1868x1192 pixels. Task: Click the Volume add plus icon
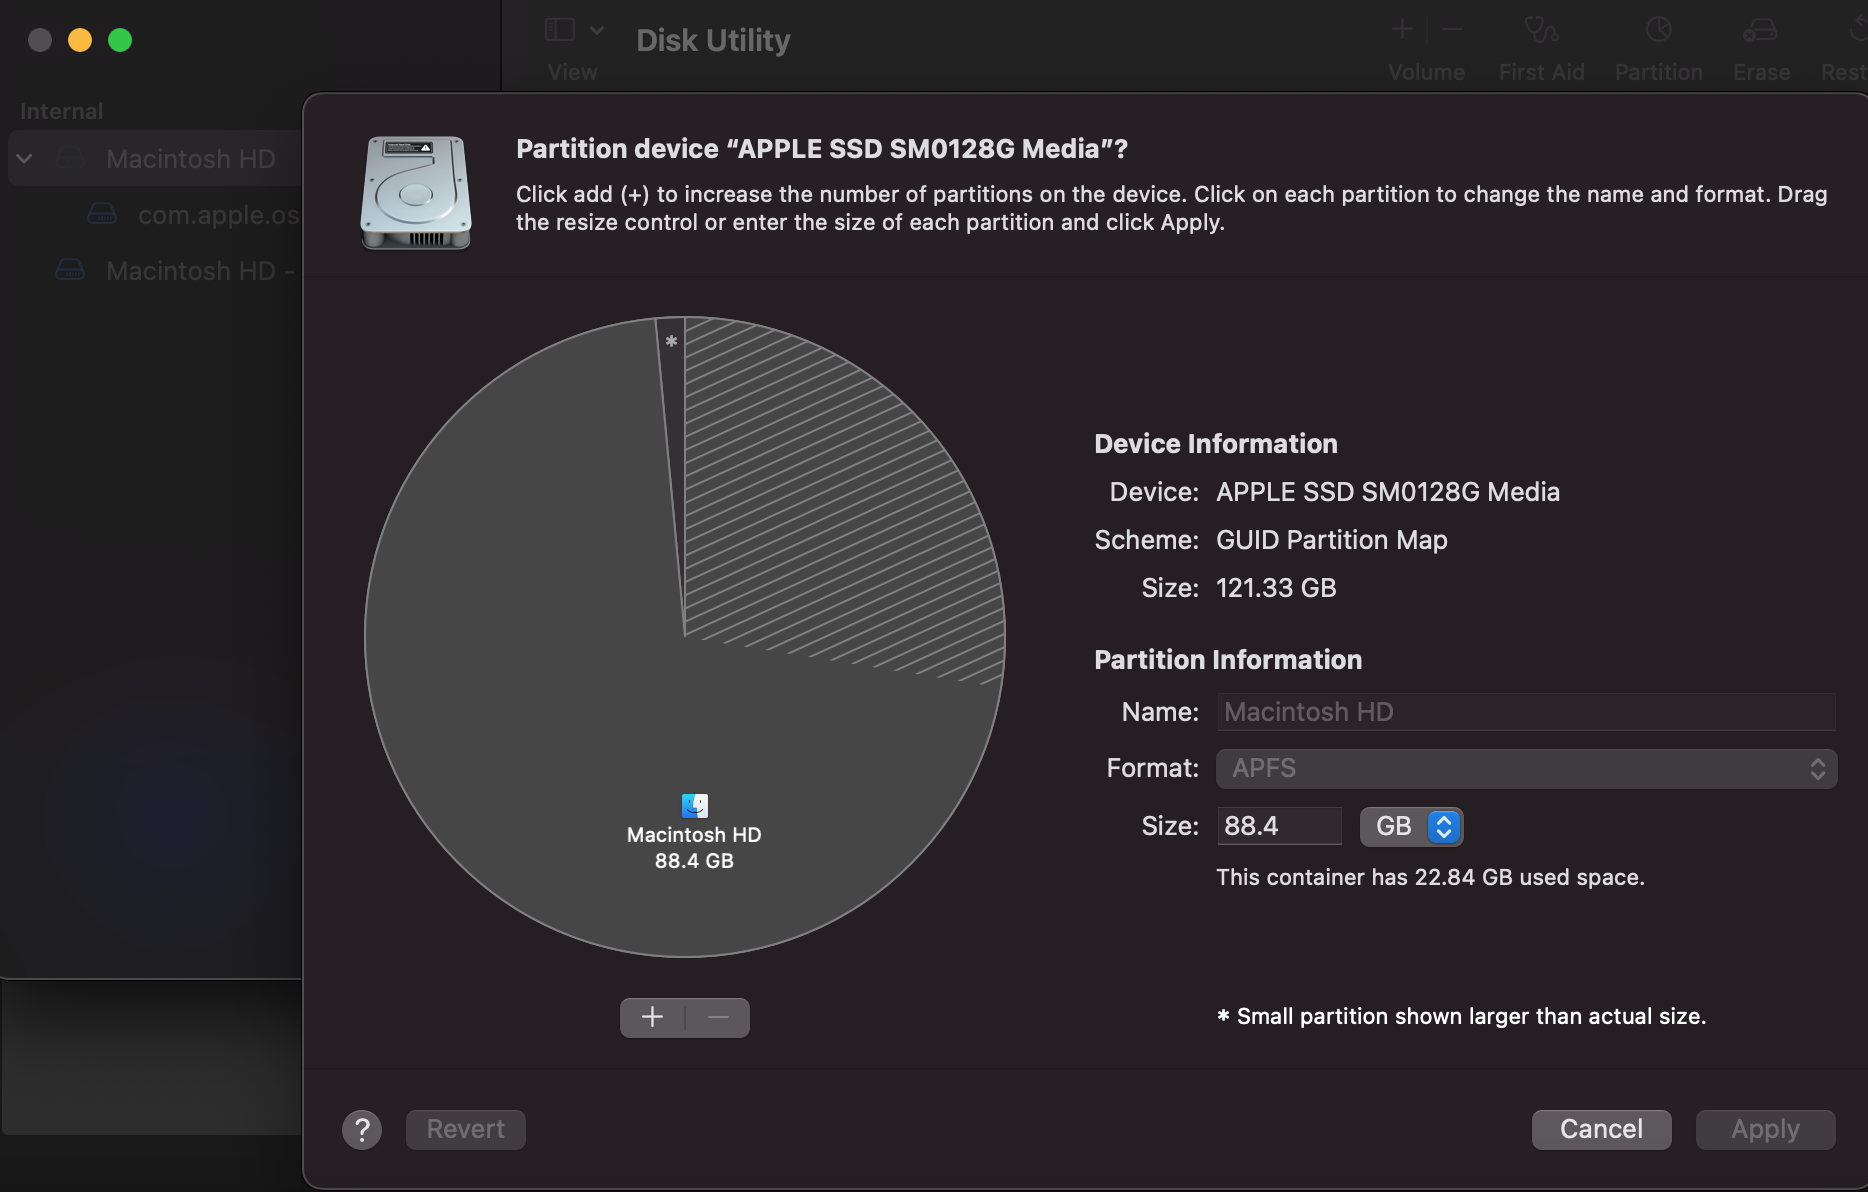[x=1402, y=30]
